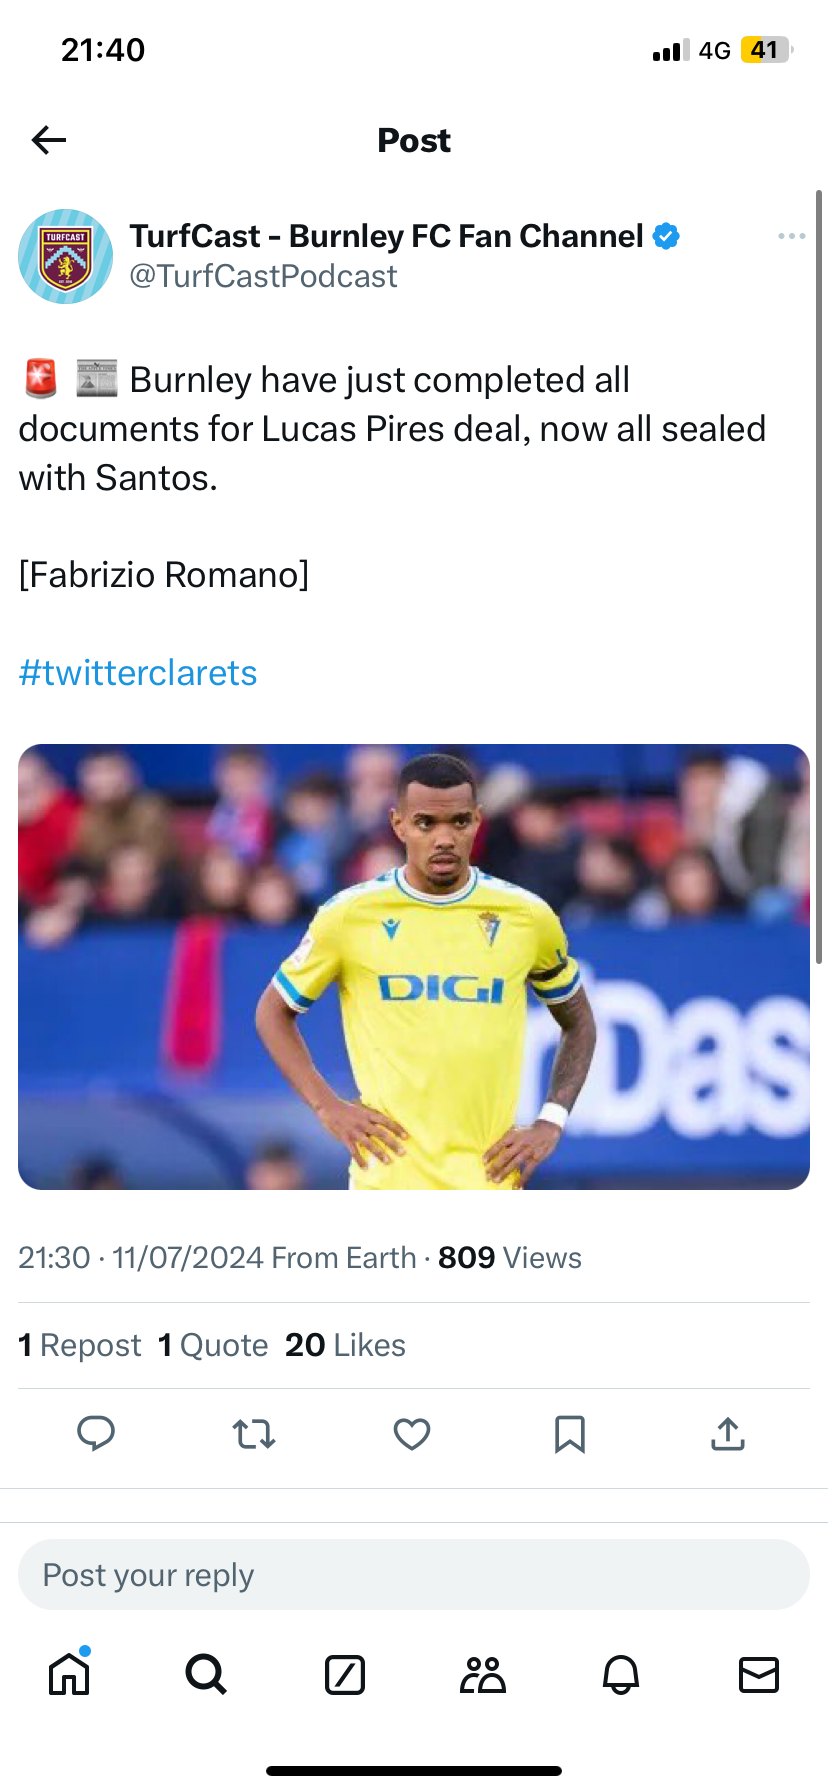This screenshot has width=828, height=1792.
Task: Go to Home tab in bottom bar
Action: [x=69, y=1674]
